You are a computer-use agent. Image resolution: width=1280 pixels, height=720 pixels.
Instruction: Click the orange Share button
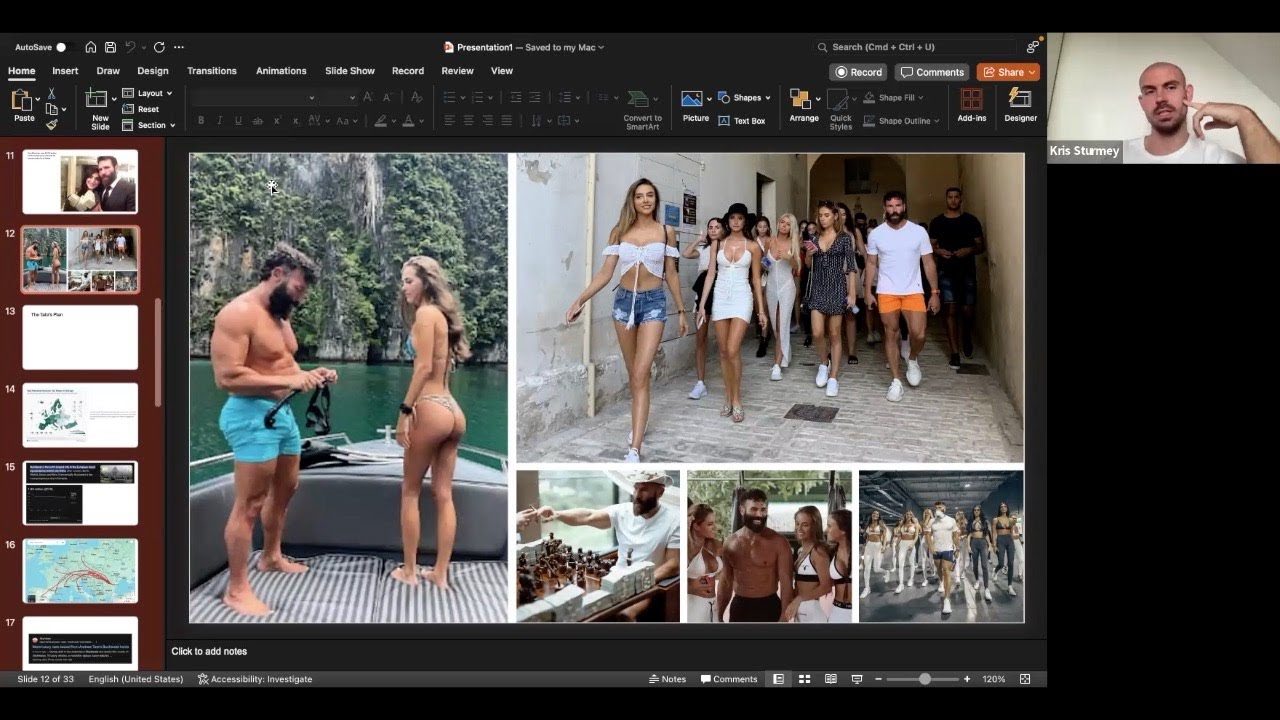[1008, 72]
